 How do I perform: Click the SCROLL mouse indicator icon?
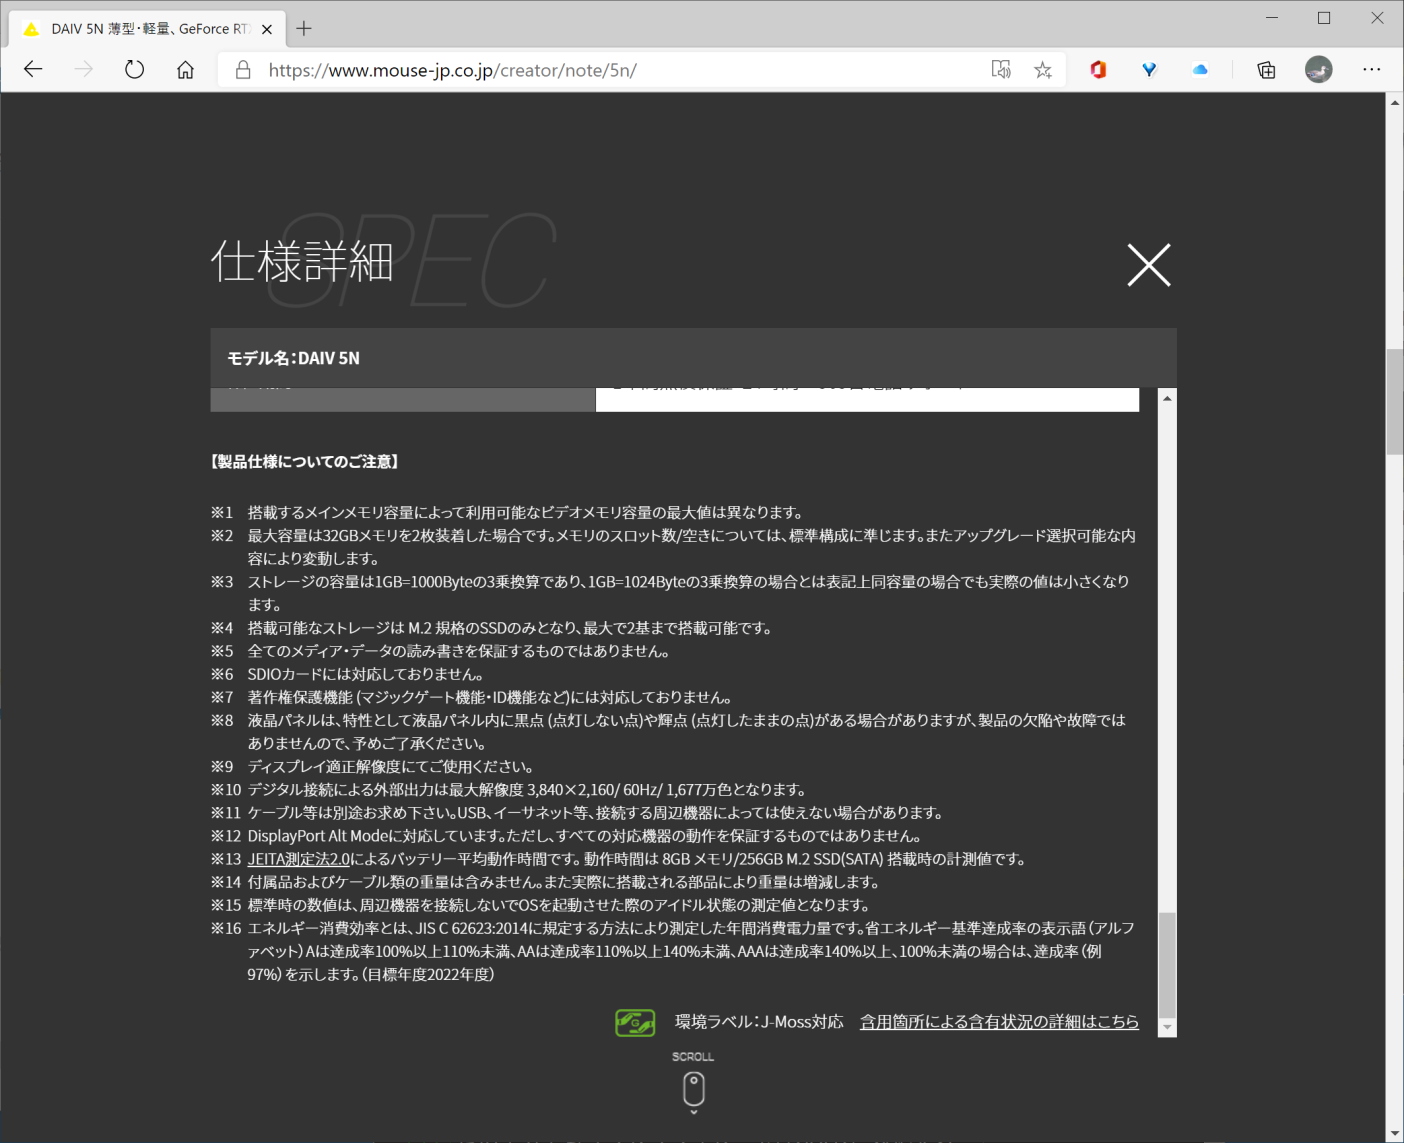coord(693,1090)
